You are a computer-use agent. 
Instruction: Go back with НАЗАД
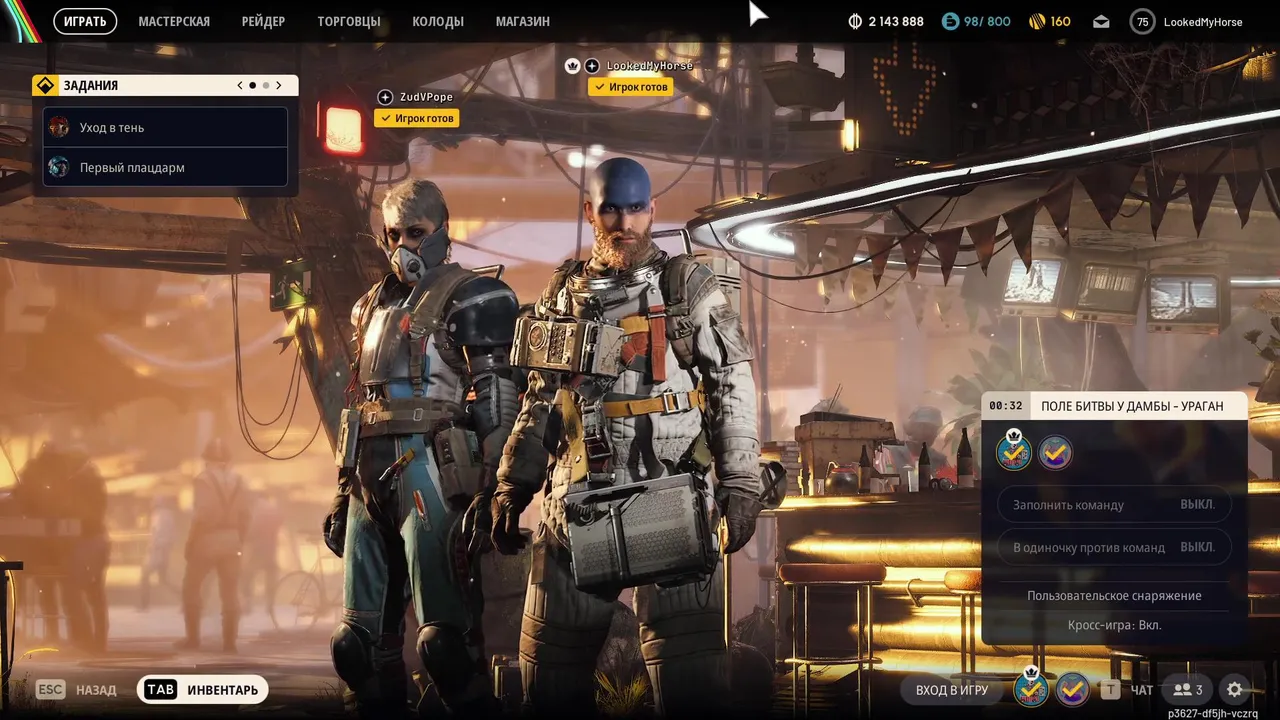click(96, 690)
